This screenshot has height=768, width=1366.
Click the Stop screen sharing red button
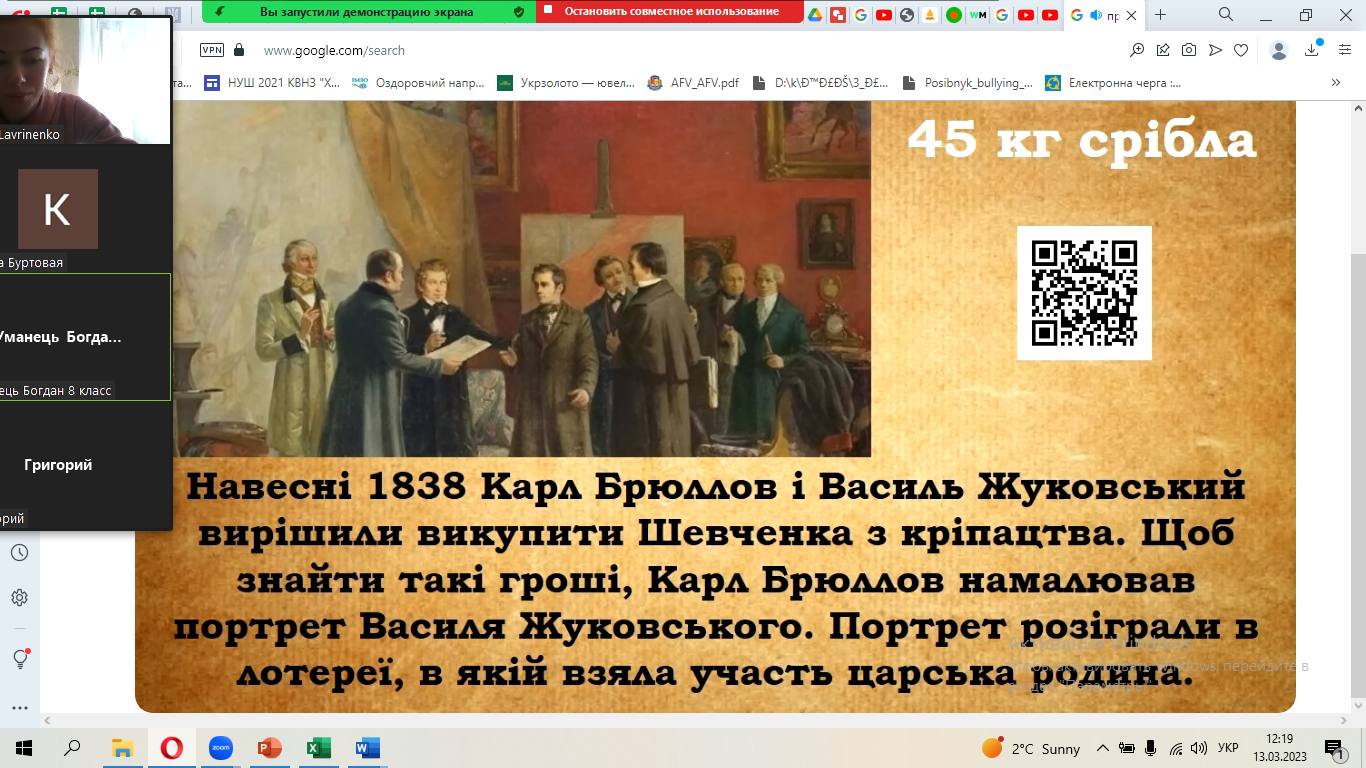(669, 12)
